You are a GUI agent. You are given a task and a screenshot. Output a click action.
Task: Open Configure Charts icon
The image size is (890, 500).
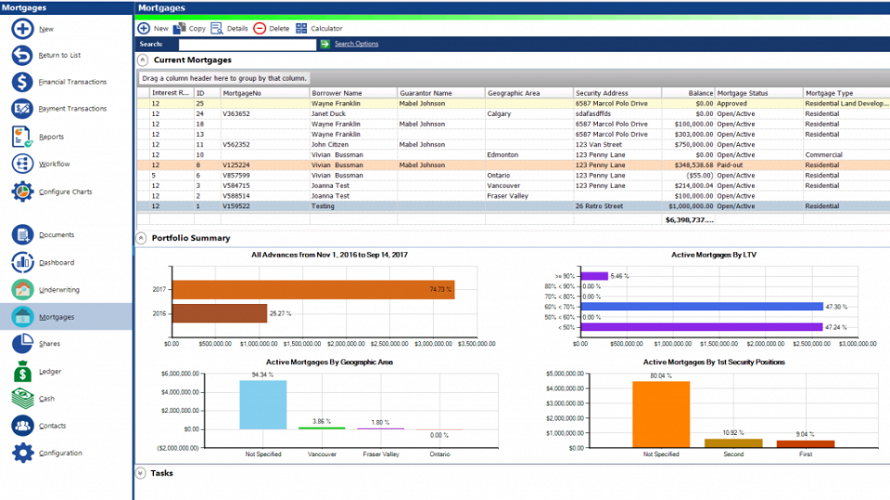tap(23, 192)
